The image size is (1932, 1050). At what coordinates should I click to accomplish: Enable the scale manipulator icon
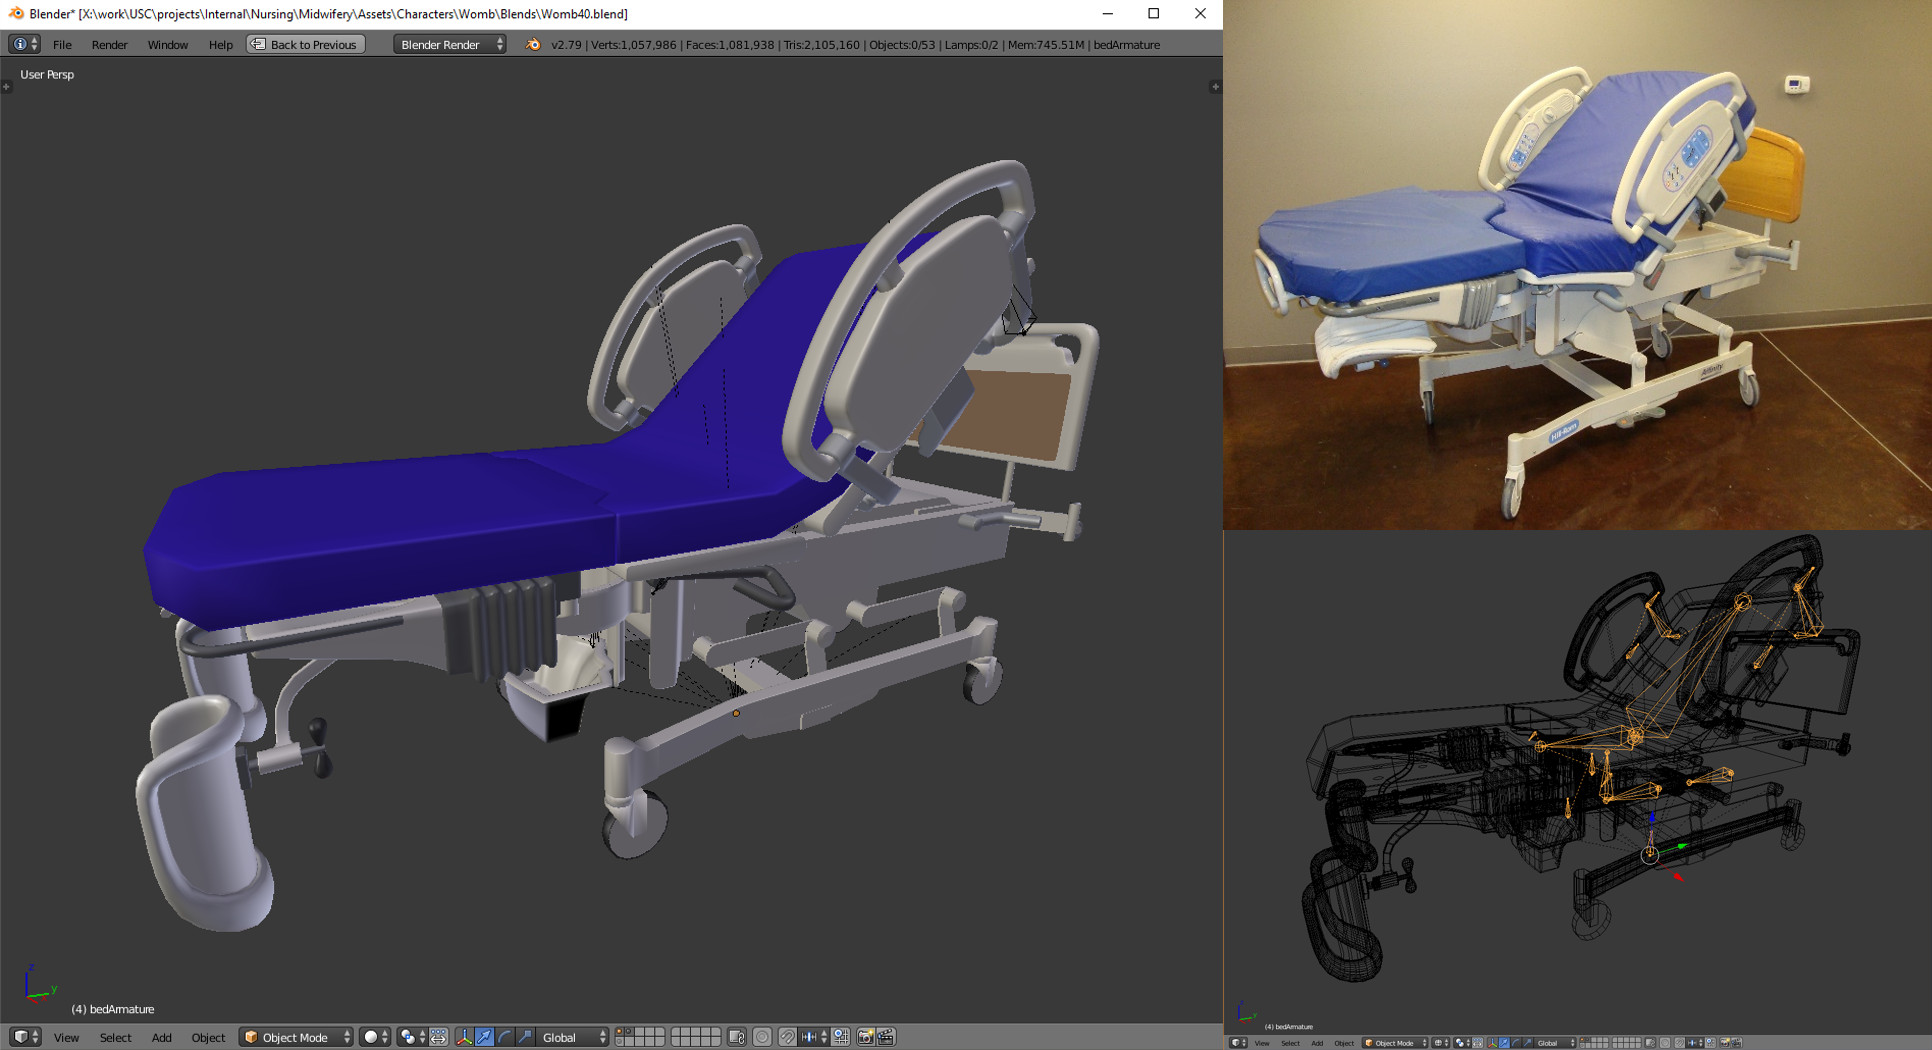point(525,1037)
